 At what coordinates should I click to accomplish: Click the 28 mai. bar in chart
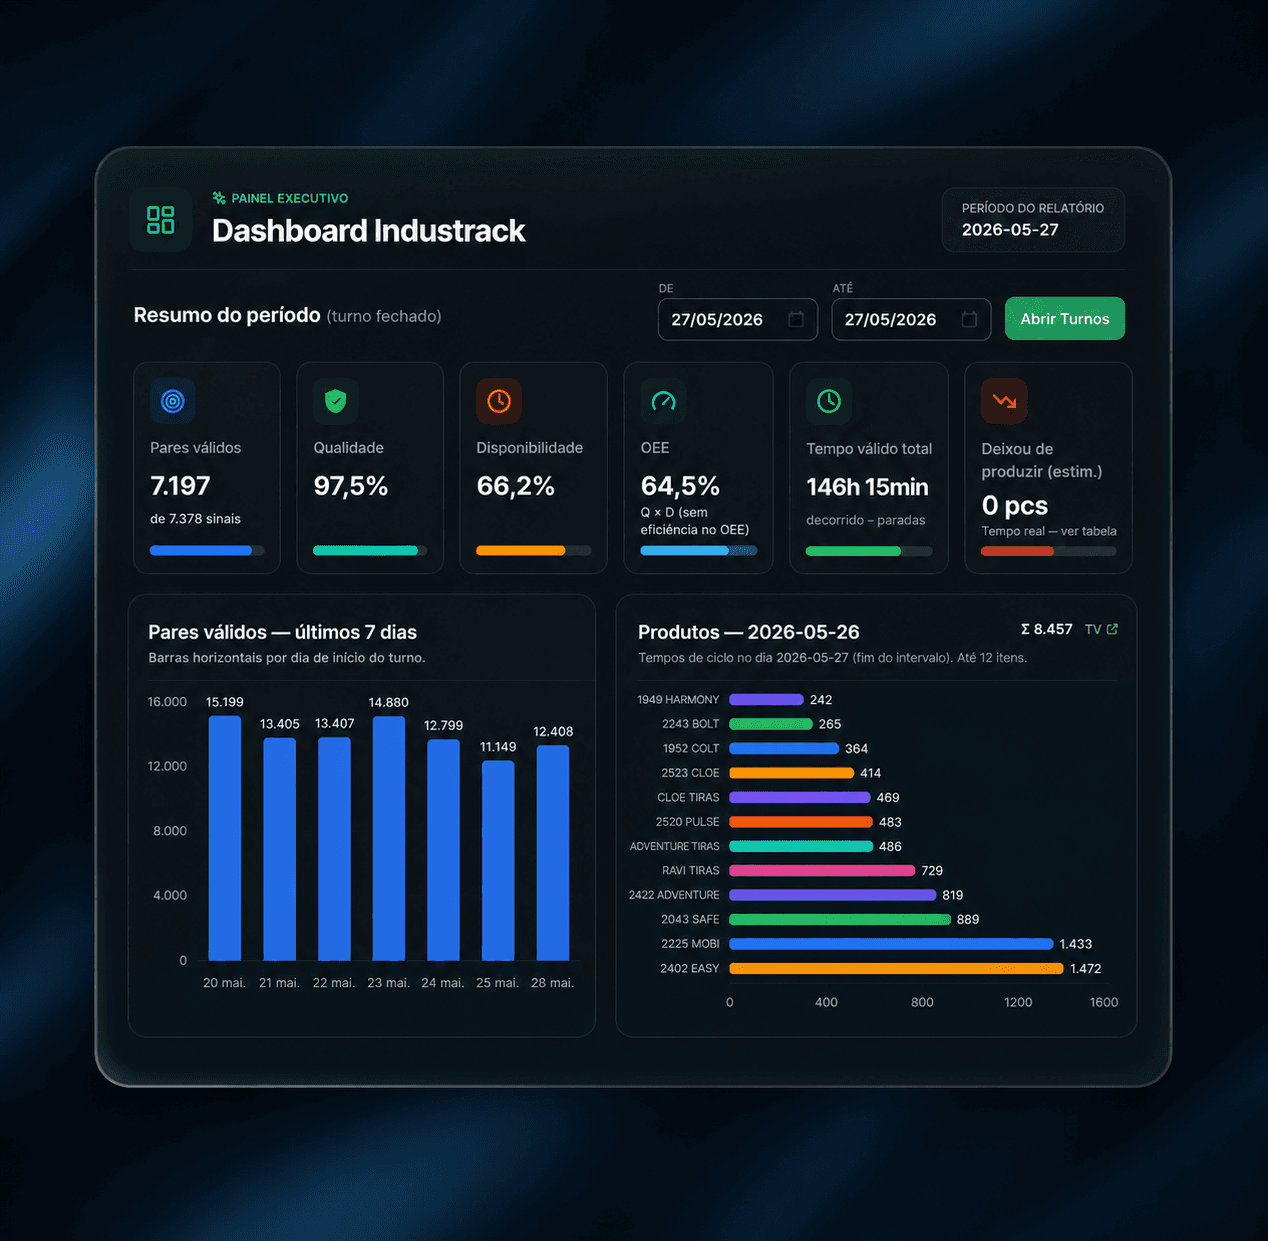click(x=553, y=852)
